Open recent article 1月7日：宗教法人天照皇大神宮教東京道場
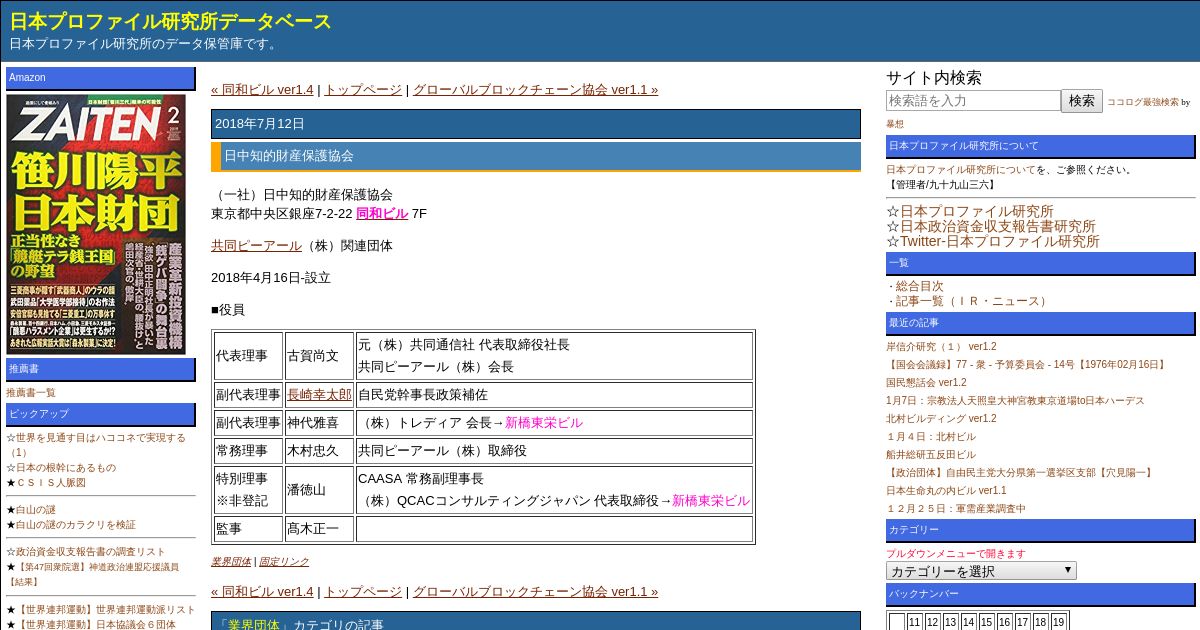 pos(1015,401)
